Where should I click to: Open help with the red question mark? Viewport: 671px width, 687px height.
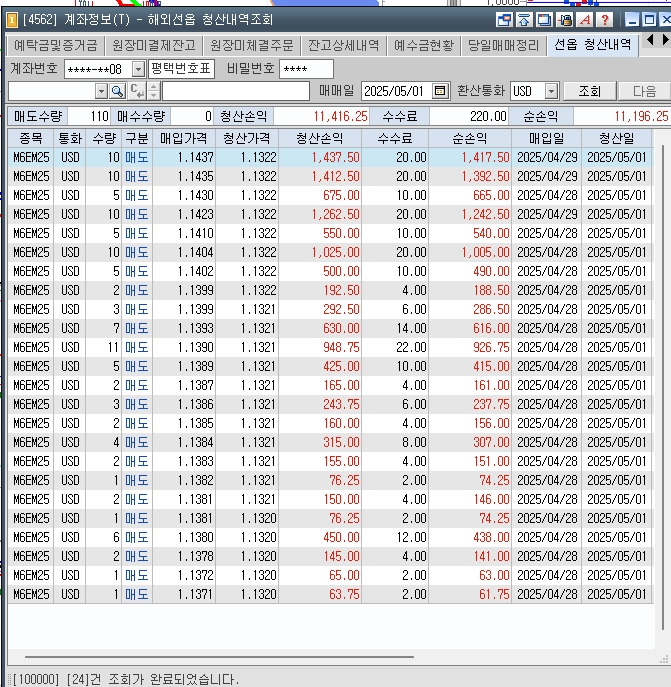(x=605, y=20)
